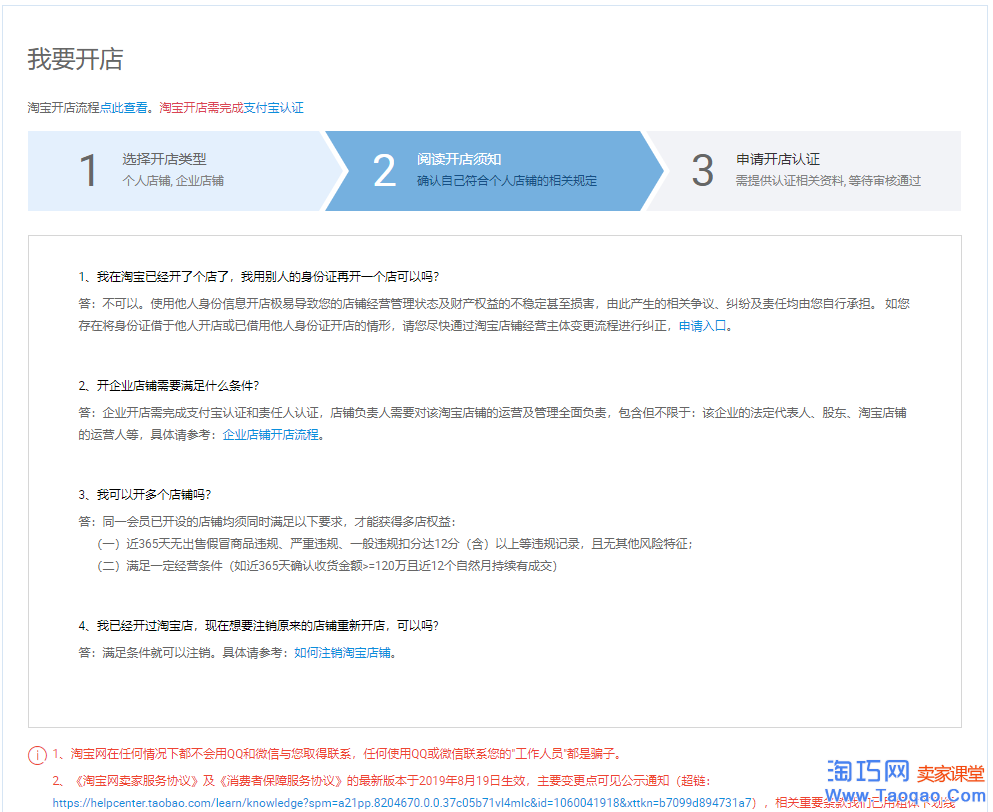Click the 《淘宝网卖家服务协议》 agreement text
Image resolution: width=993 pixels, height=812 pixels.
[x=121, y=780]
